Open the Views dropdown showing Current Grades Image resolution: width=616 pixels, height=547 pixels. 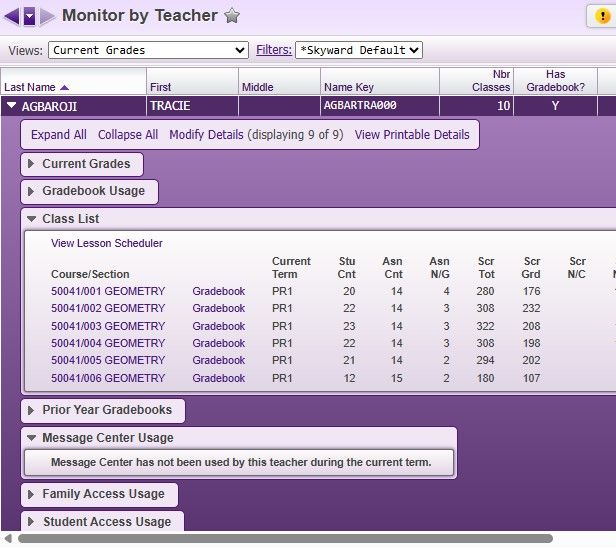148,50
